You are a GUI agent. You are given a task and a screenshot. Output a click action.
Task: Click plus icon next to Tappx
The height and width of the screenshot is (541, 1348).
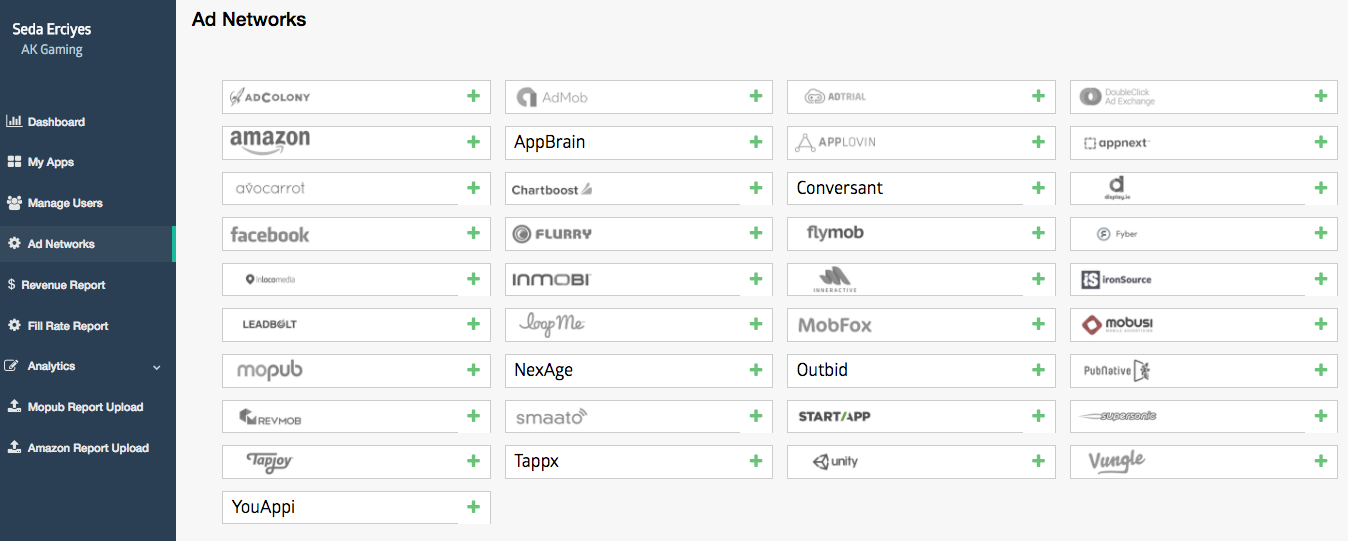[756, 461]
